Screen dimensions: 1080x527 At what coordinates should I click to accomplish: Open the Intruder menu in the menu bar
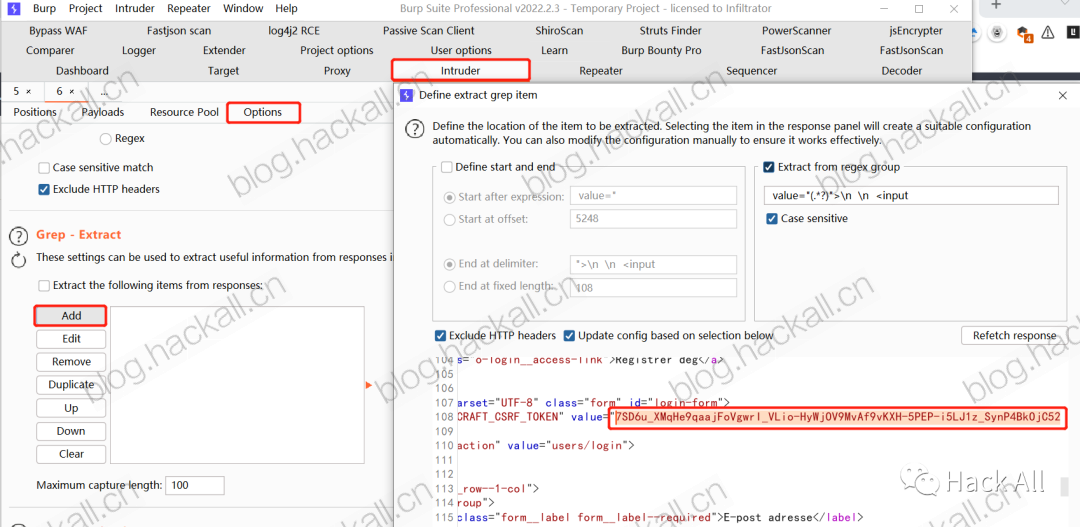(135, 9)
